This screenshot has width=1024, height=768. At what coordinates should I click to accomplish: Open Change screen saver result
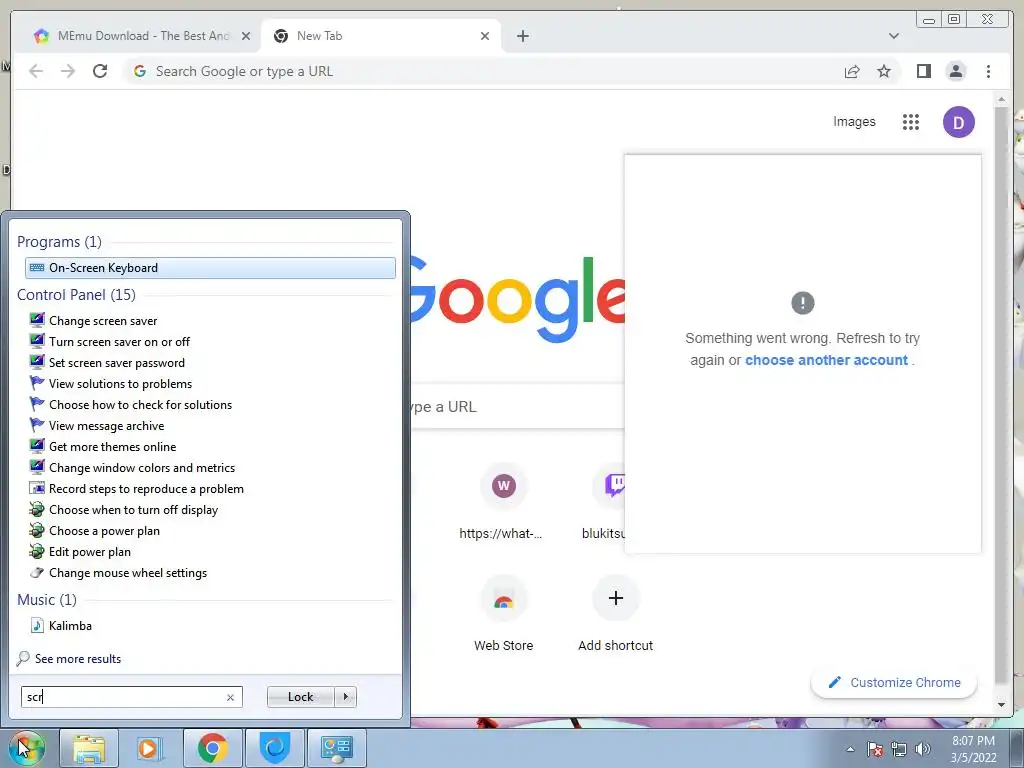tap(103, 321)
